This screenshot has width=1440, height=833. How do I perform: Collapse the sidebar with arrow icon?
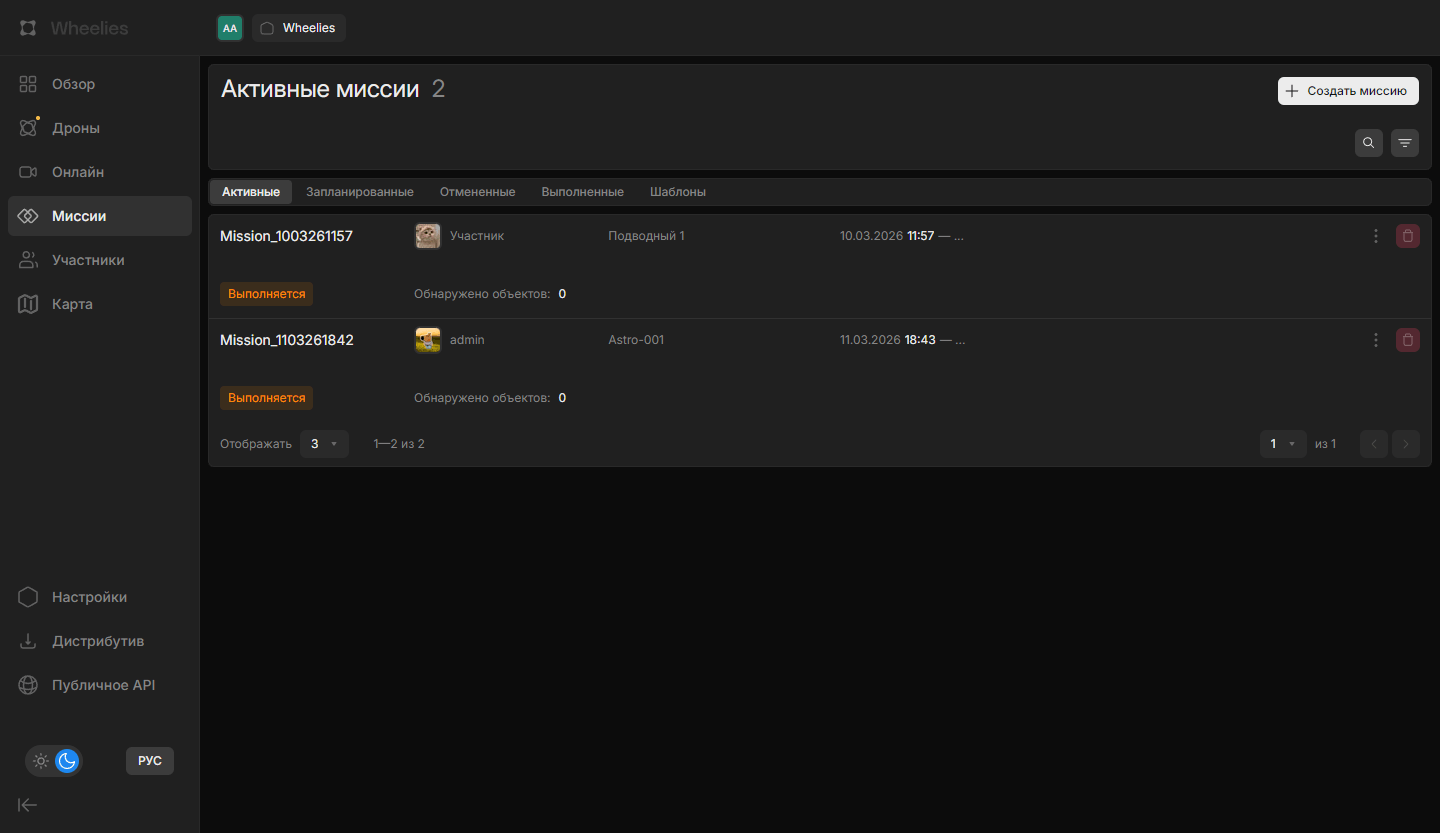coord(28,805)
